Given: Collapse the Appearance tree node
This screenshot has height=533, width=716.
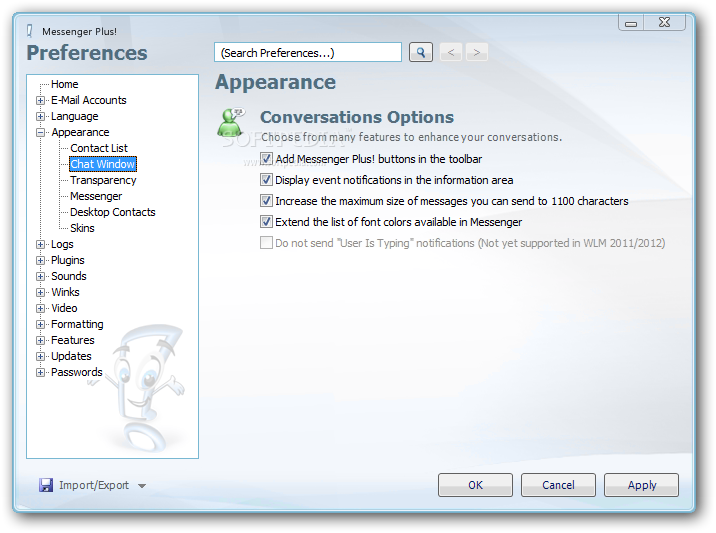Looking at the screenshot, I should pyautogui.click(x=41, y=132).
